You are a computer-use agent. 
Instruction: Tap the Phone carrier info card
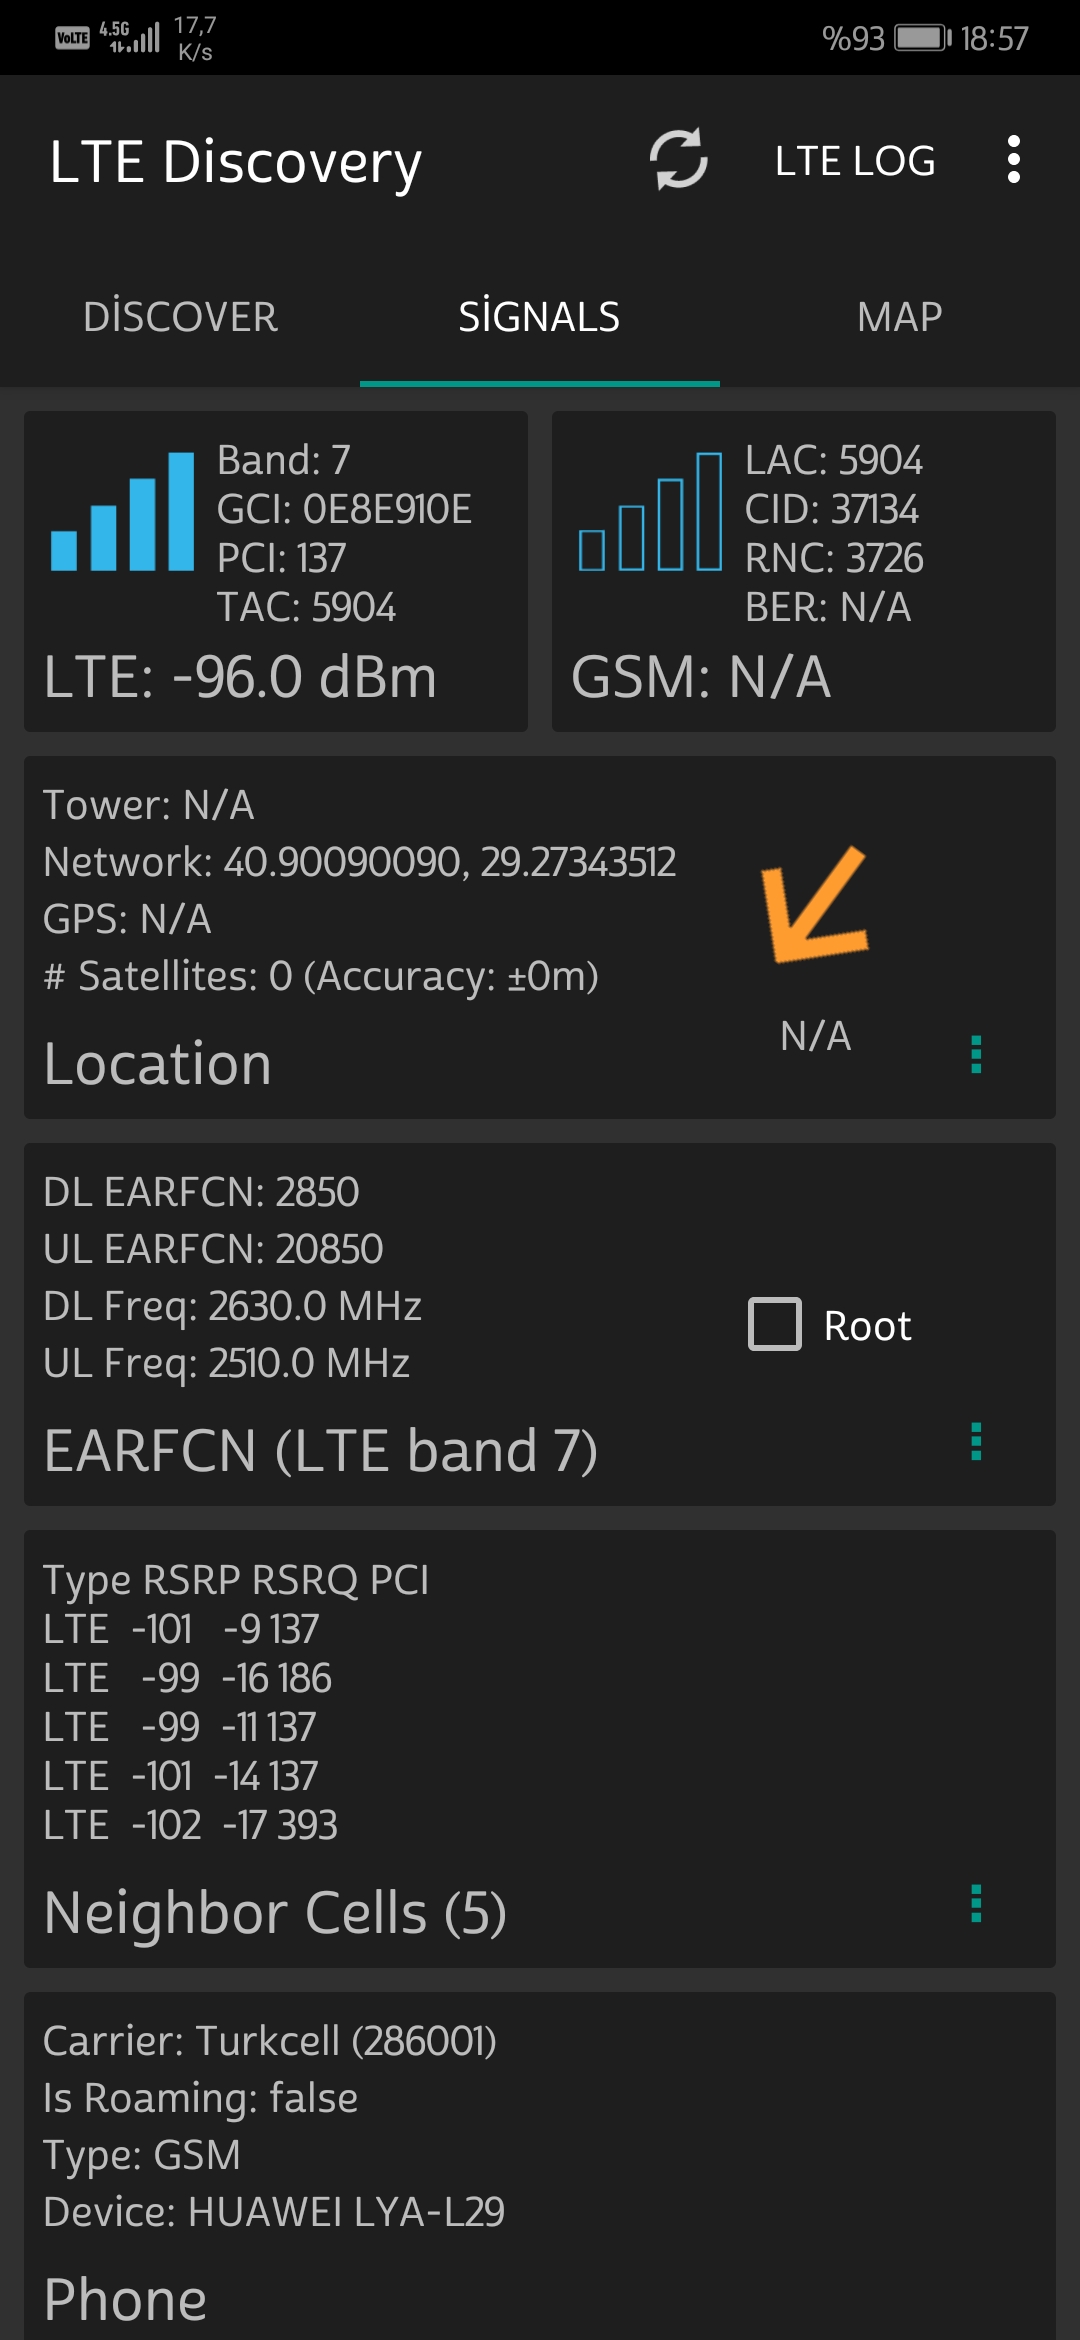pos(540,2166)
